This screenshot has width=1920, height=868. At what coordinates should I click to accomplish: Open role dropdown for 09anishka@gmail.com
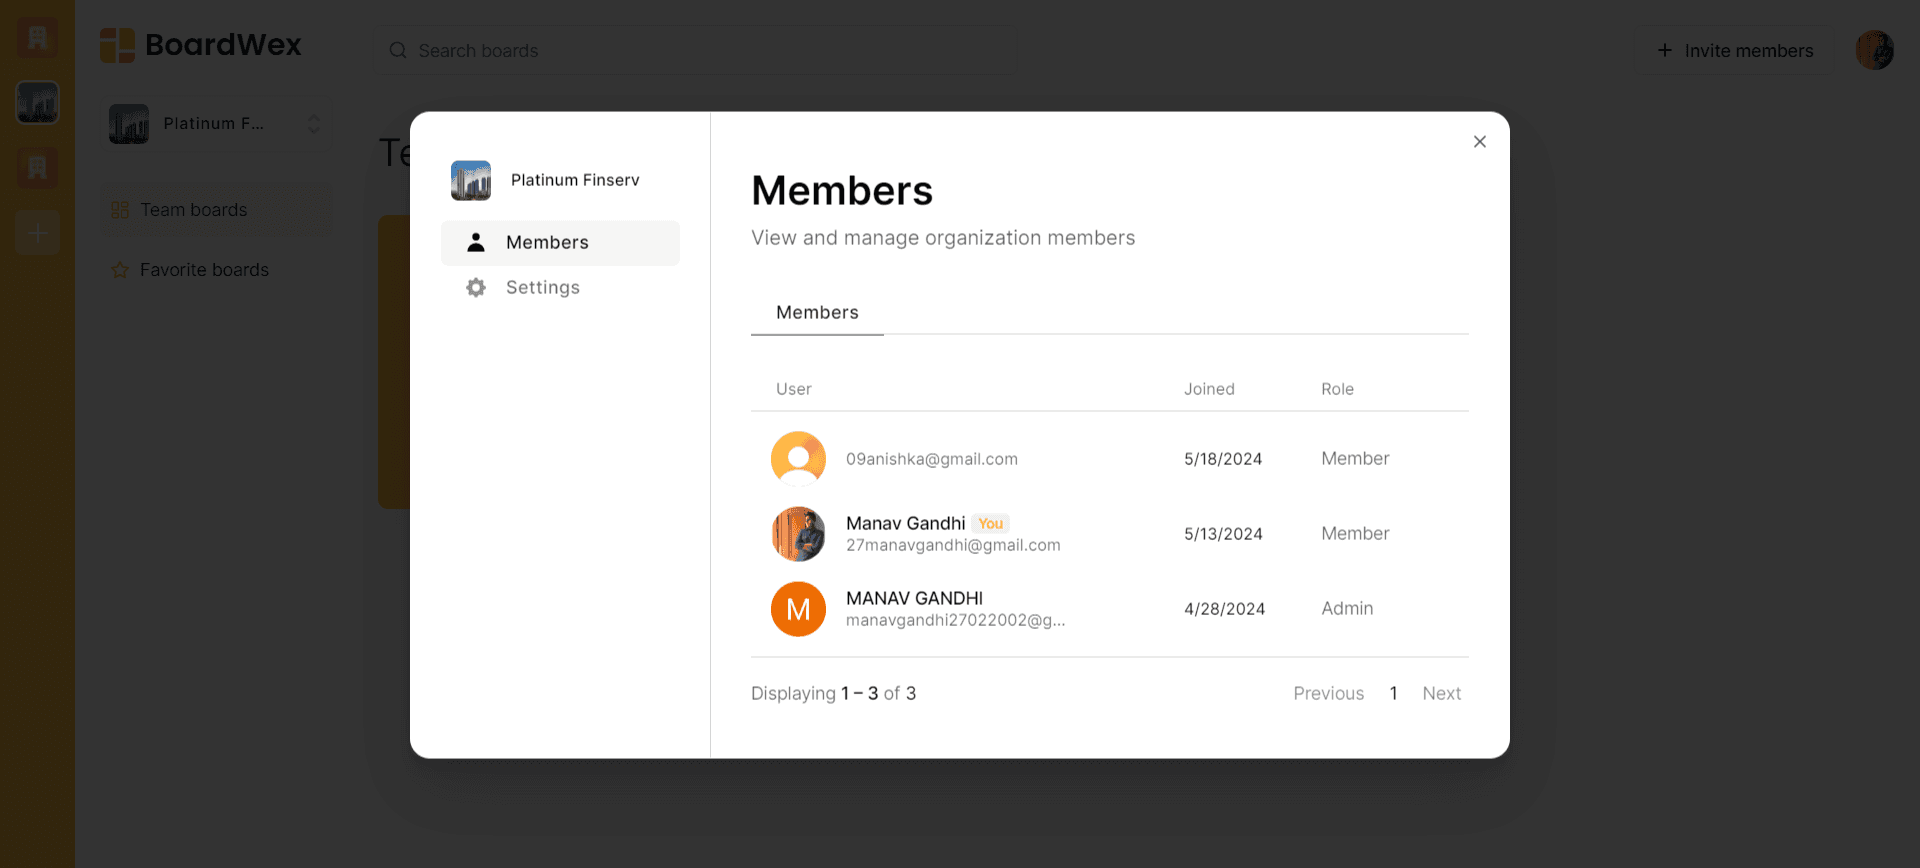tap(1355, 459)
